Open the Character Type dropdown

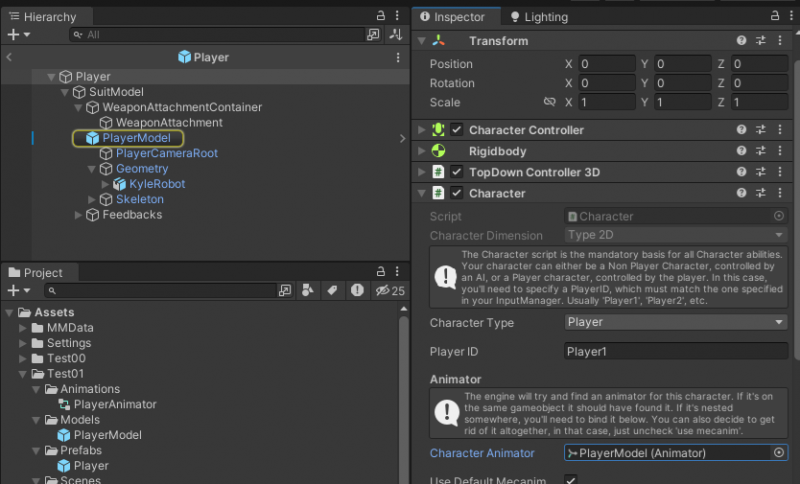click(676, 322)
